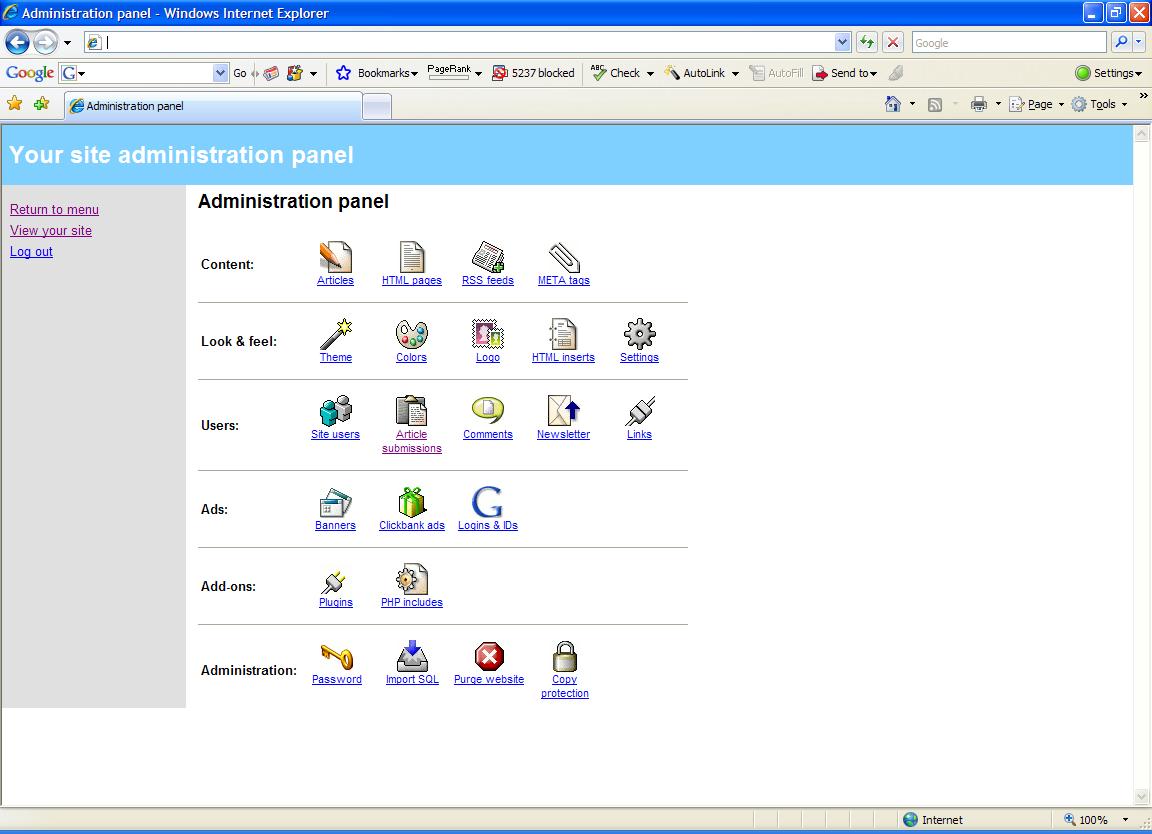Viewport: 1152px width, 834px height.
Task: Click the View your site link
Action: (51, 231)
